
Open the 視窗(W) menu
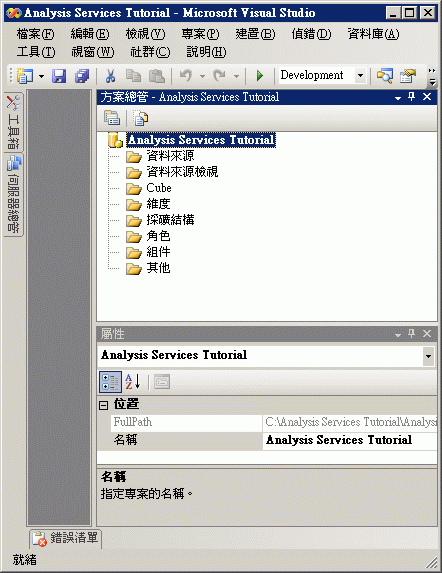pyautogui.click(x=92, y=52)
